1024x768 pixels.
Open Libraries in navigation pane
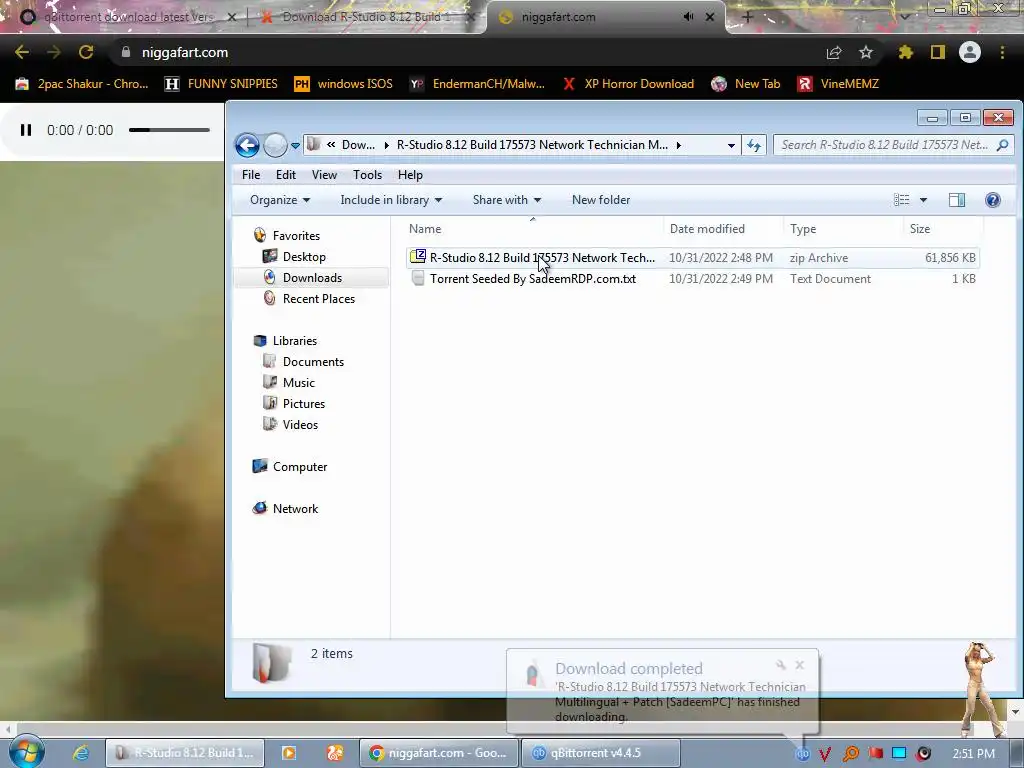pyautogui.click(x=295, y=341)
